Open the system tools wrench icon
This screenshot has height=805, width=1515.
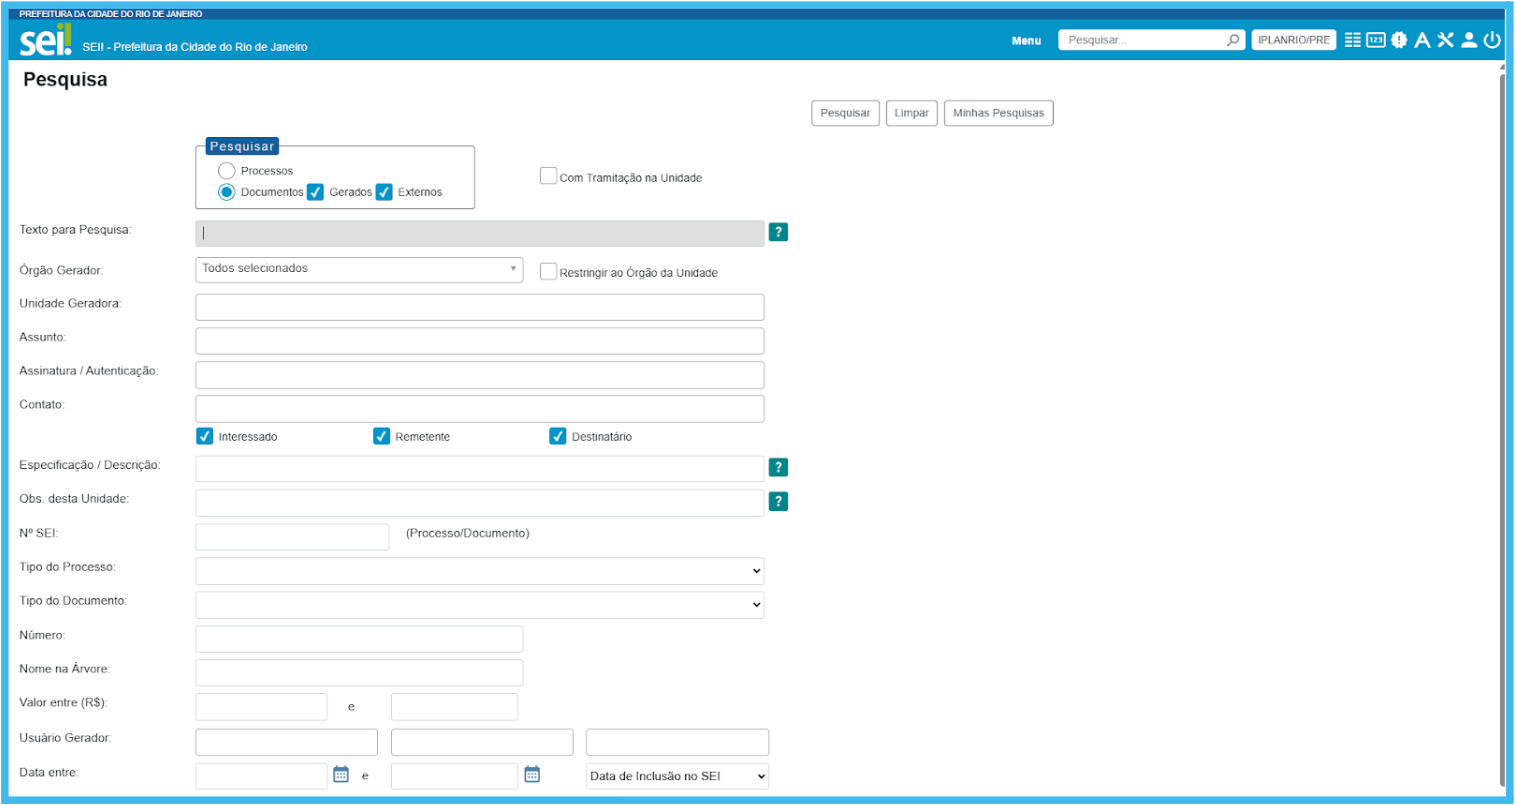(1445, 40)
